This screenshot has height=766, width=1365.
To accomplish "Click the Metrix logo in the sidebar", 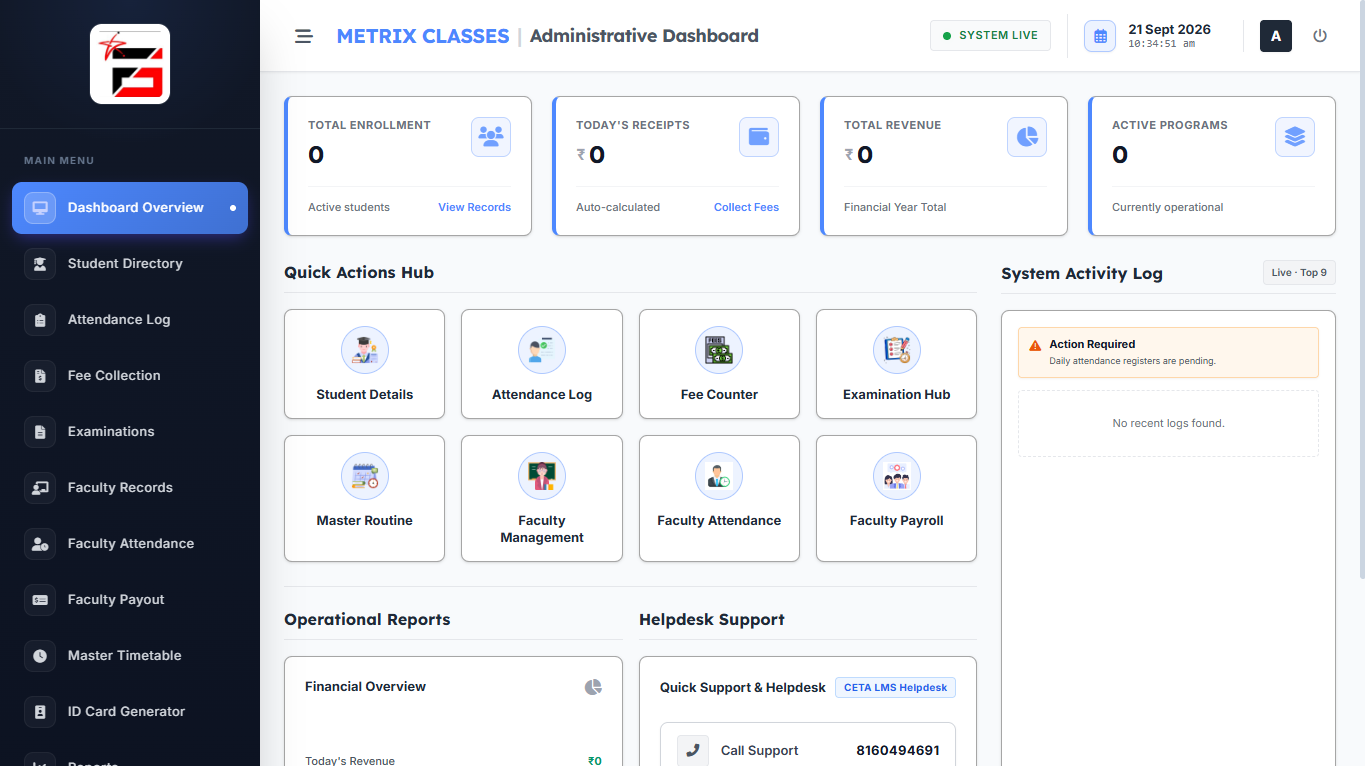I will tap(130, 64).
